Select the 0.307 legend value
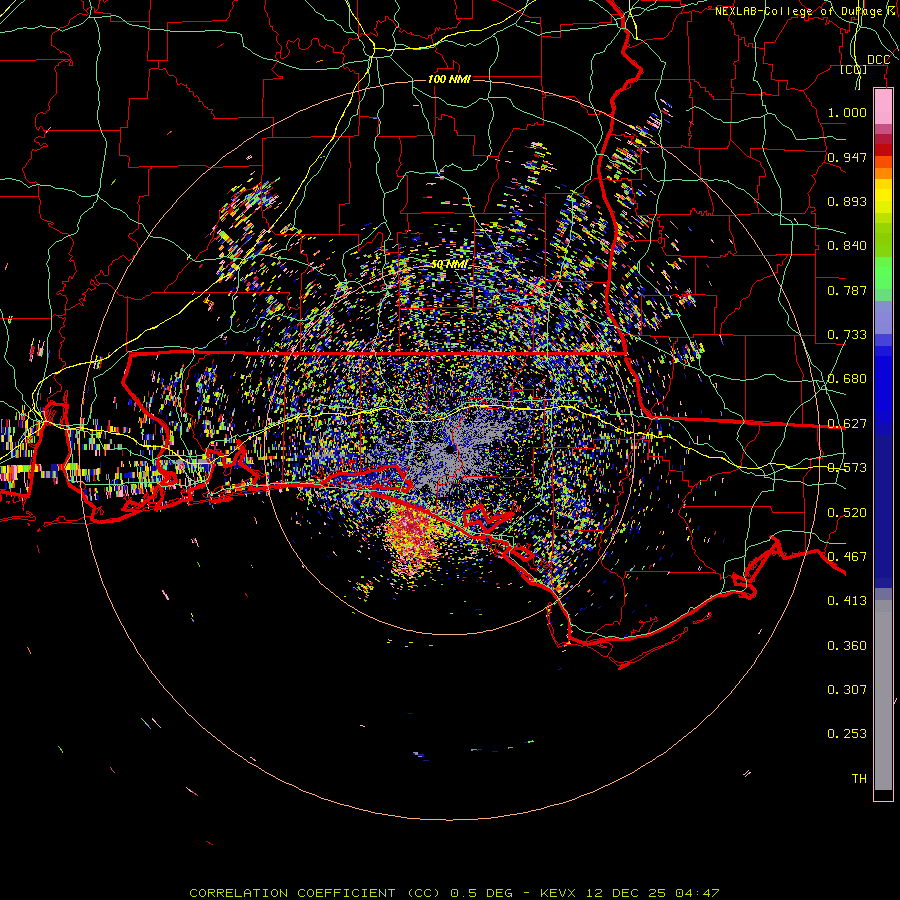 [847, 690]
